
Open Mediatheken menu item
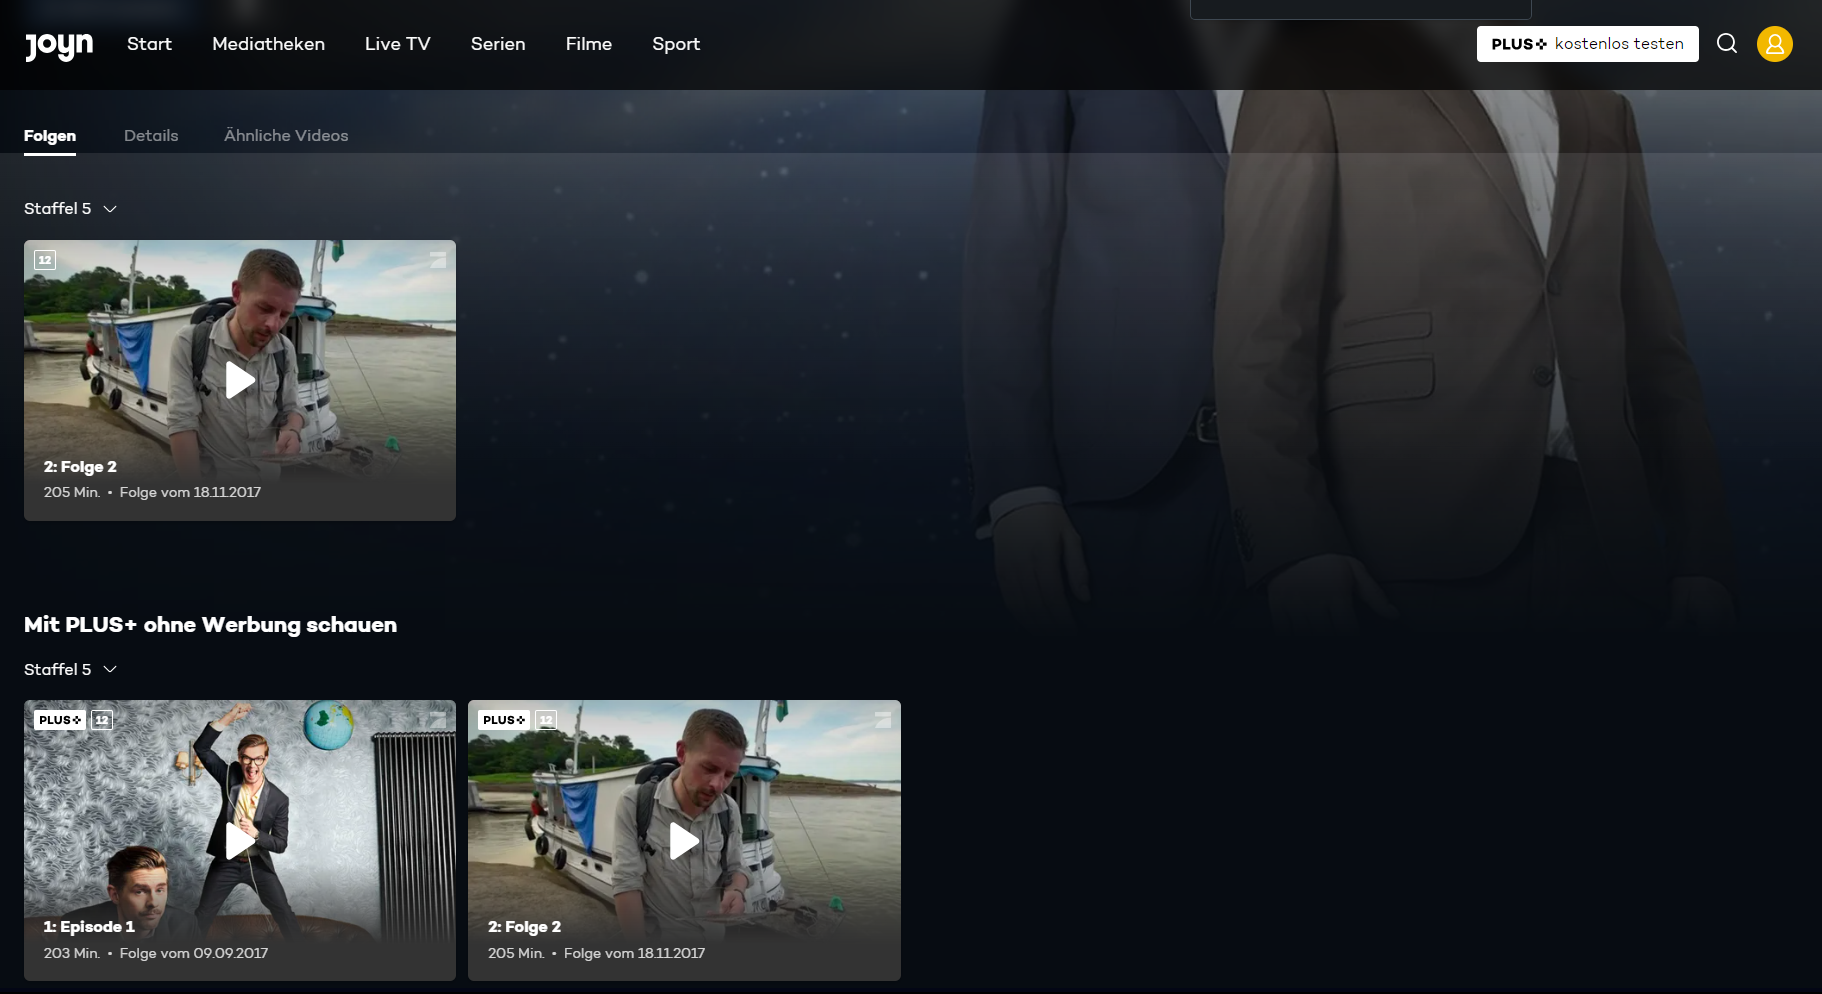pos(268,44)
